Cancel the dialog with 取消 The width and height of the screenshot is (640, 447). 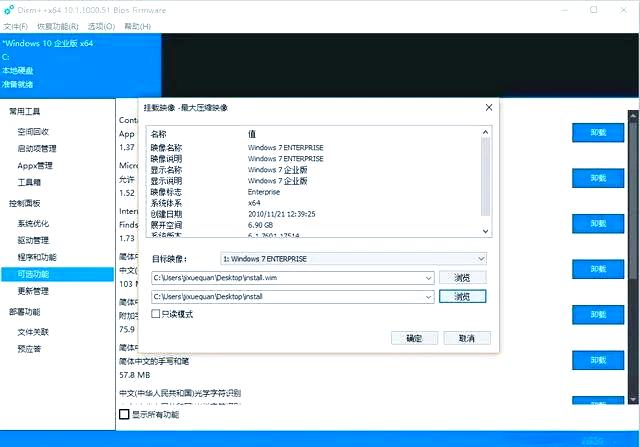point(467,338)
